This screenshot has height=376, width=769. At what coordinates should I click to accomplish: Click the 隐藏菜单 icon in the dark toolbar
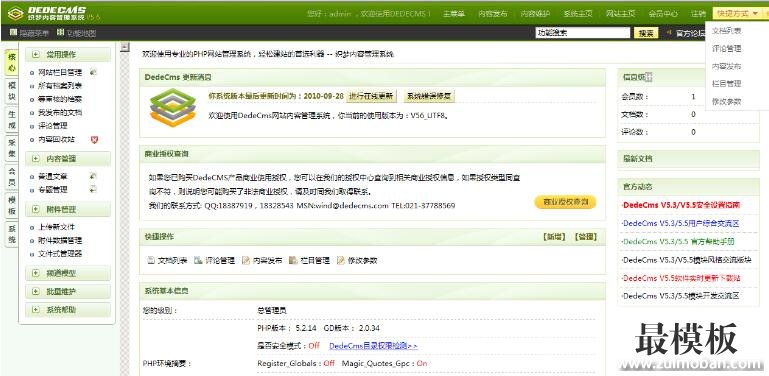[14, 33]
